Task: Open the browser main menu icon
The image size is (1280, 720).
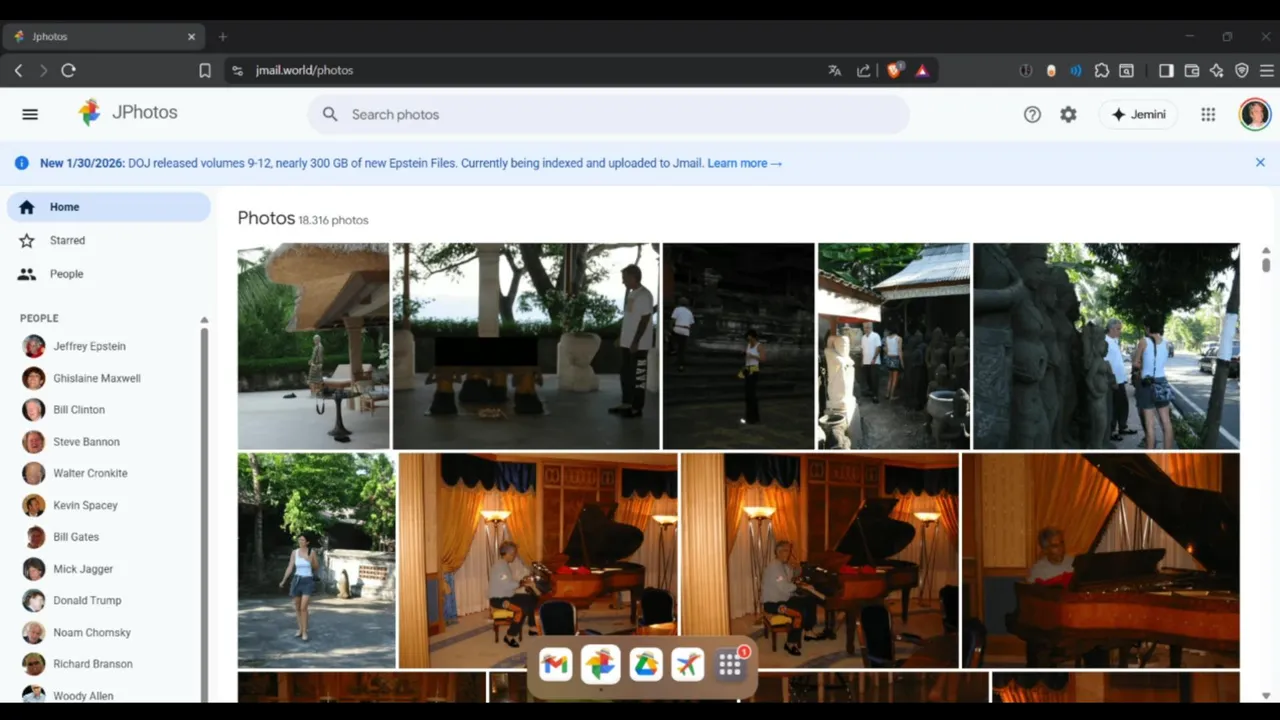Action: [1267, 70]
